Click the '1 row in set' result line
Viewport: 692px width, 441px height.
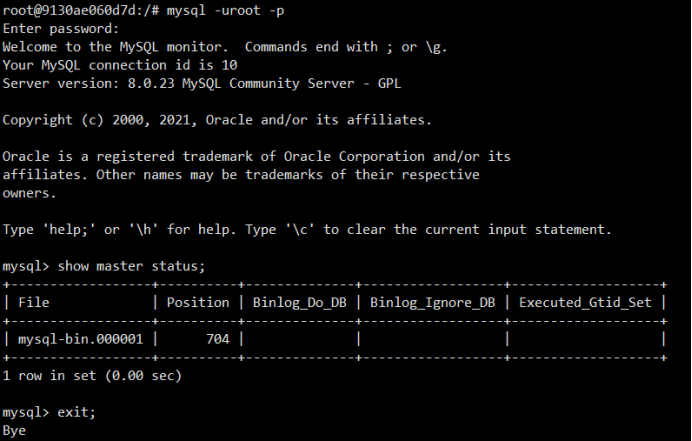91,376
